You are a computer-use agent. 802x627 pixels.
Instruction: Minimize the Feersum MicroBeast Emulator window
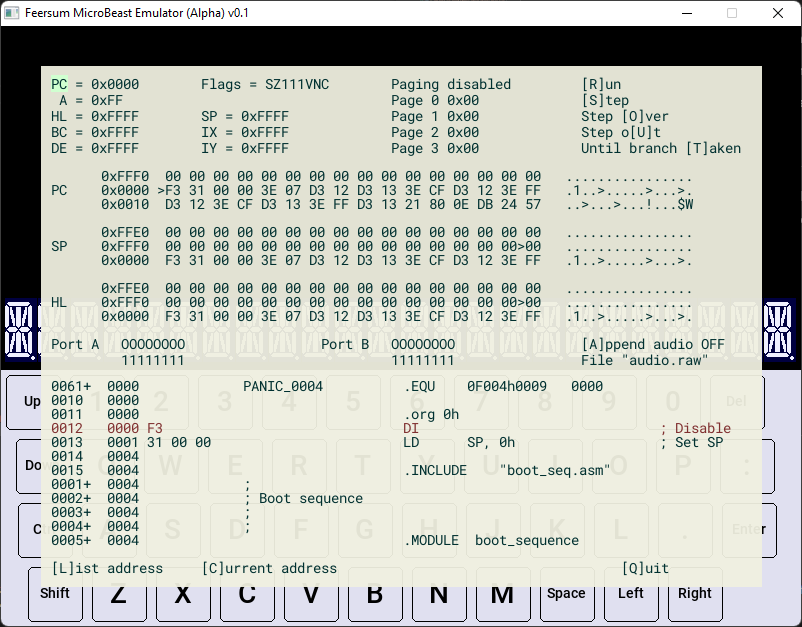pyautogui.click(x=687, y=13)
